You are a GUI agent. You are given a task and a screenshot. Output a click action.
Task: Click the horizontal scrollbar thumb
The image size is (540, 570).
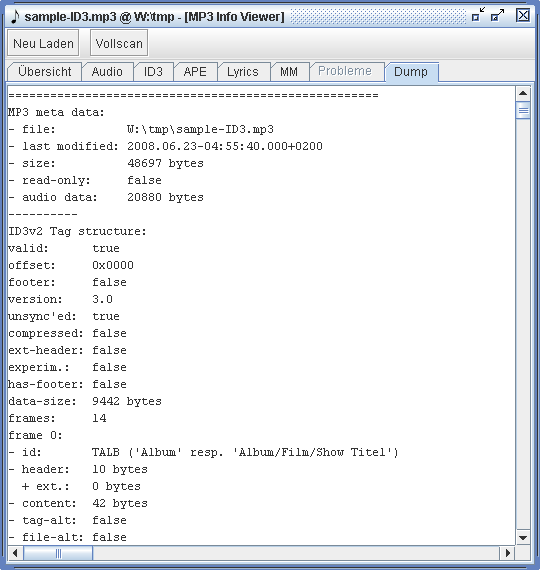pos(58,553)
